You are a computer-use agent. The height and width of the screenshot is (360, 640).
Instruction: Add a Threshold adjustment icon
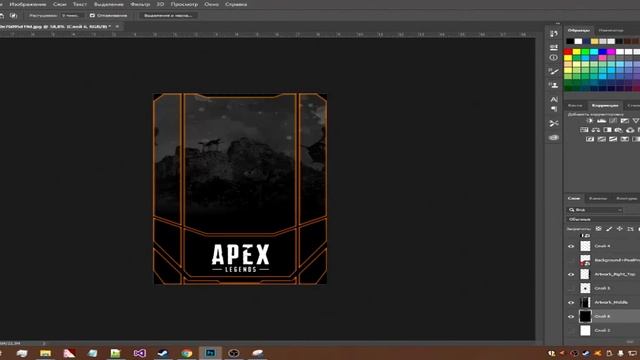pos(613,139)
